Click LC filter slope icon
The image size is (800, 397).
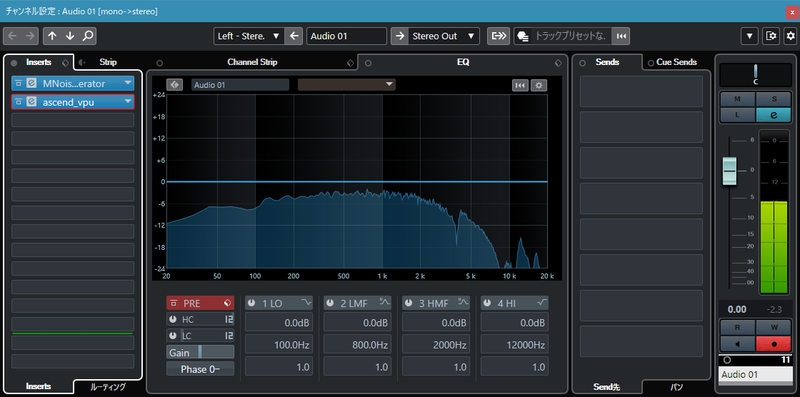pyautogui.click(x=229, y=336)
